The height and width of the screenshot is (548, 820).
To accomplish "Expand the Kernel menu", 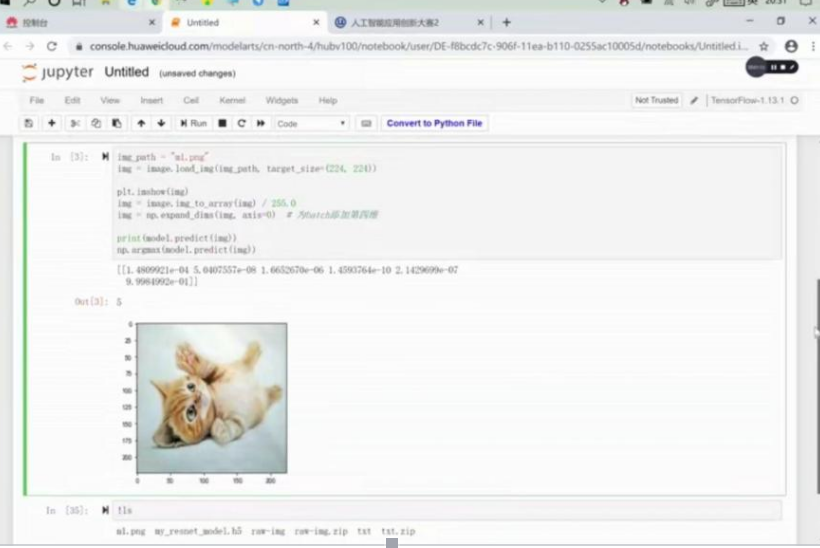I will coord(232,100).
